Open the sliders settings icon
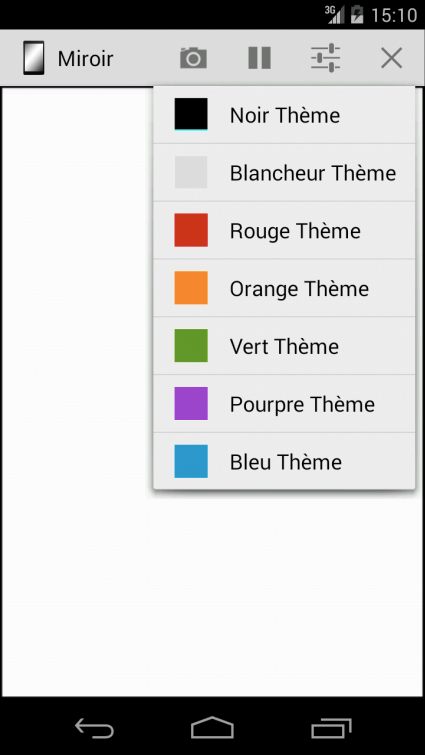This screenshot has height=755, width=425. 326,58
